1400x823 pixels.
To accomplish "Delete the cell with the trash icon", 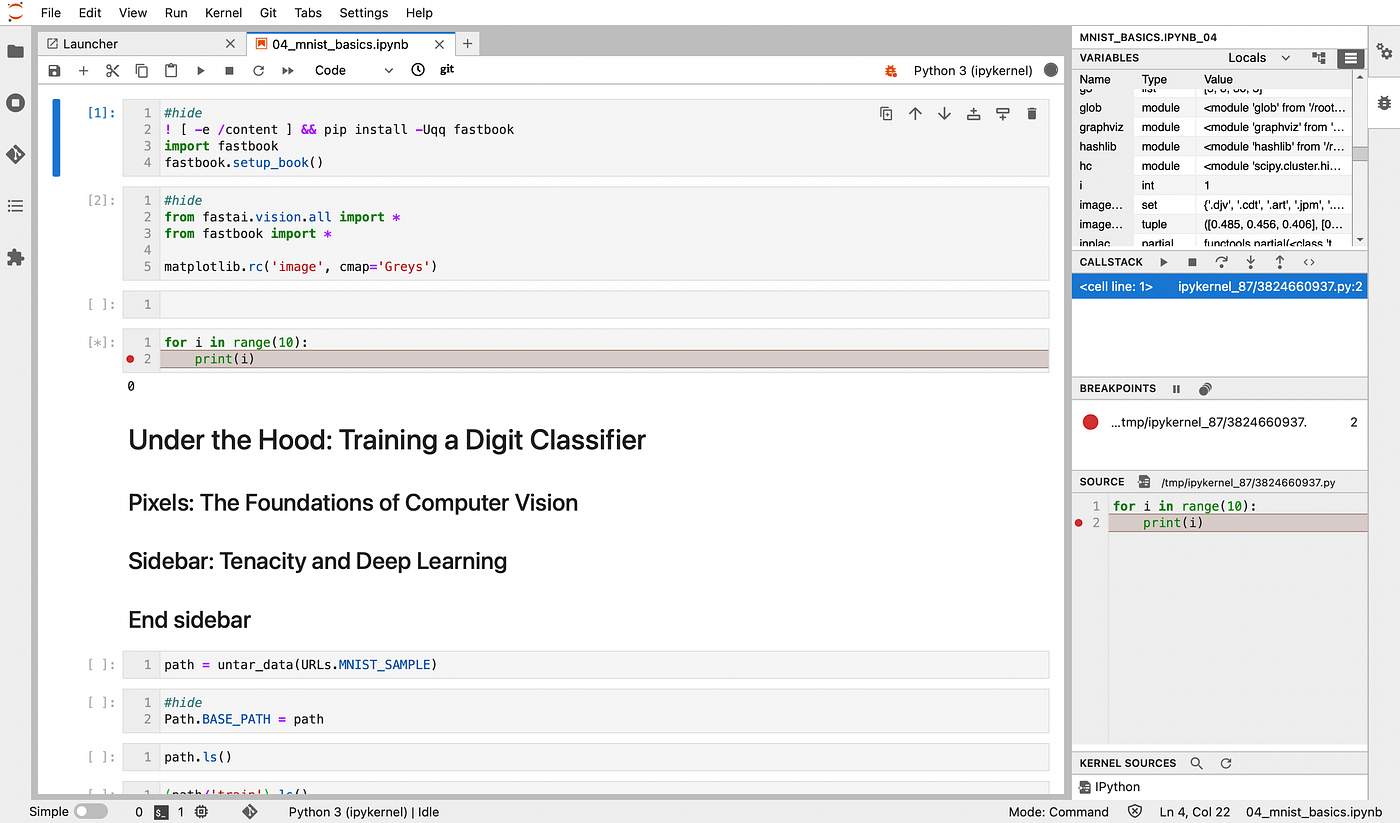I will click(1032, 113).
